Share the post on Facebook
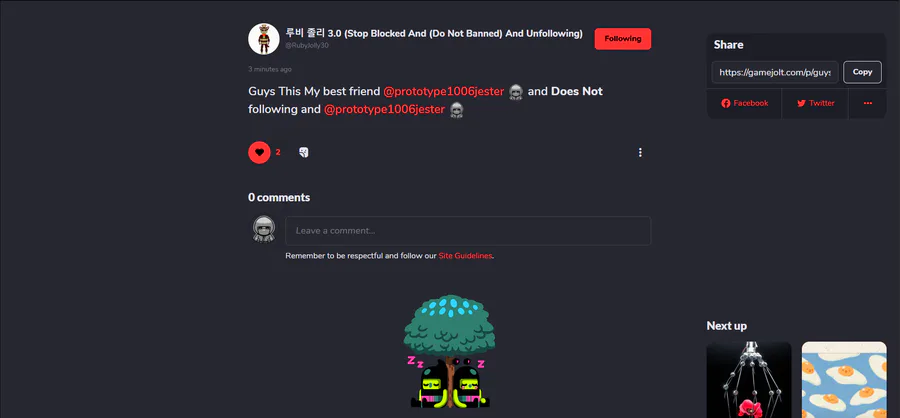Viewport: 900px width, 418px height. click(744, 103)
